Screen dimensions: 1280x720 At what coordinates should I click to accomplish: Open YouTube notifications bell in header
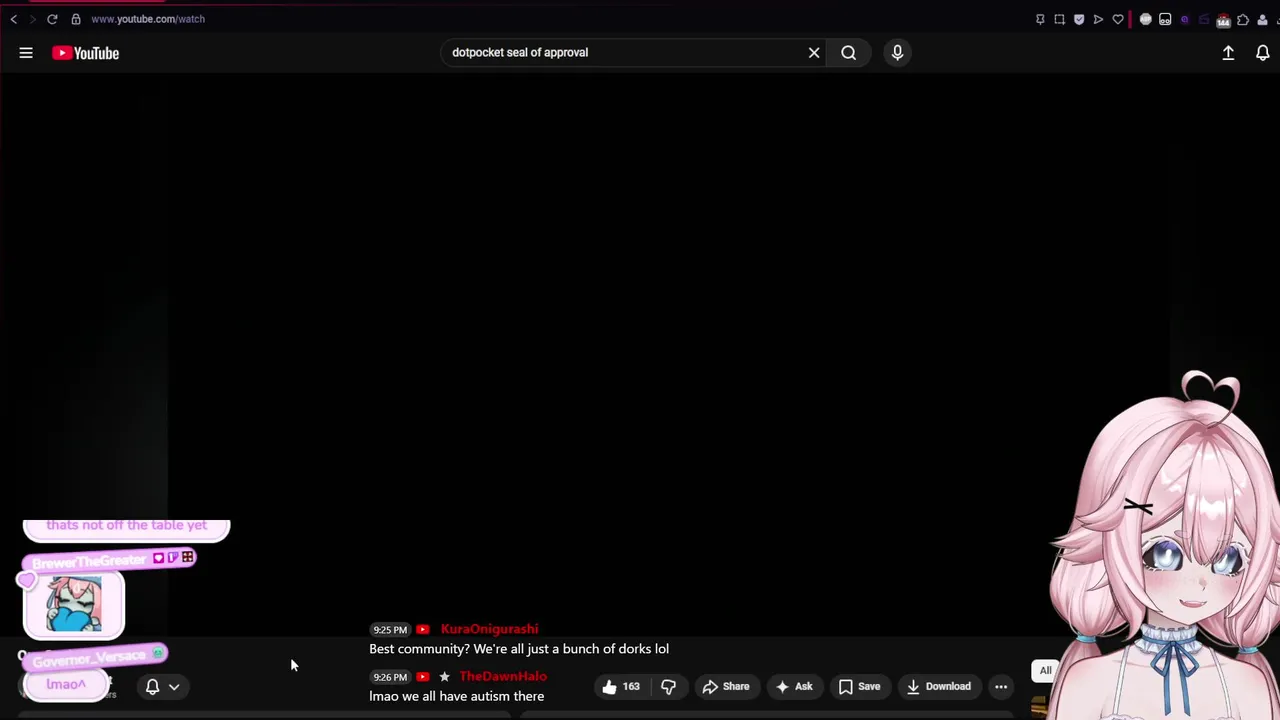(1262, 53)
